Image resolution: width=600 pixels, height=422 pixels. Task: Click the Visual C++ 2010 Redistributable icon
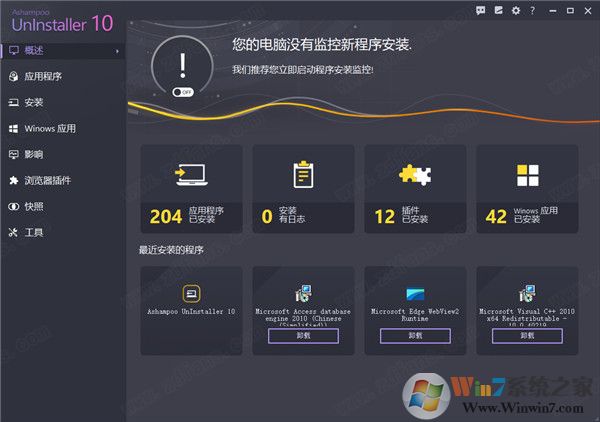pos(527,294)
